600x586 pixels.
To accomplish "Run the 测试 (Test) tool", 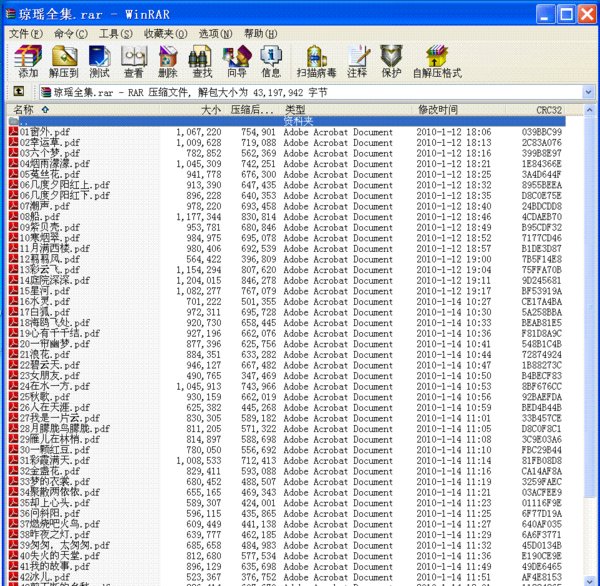I will (x=99, y=61).
